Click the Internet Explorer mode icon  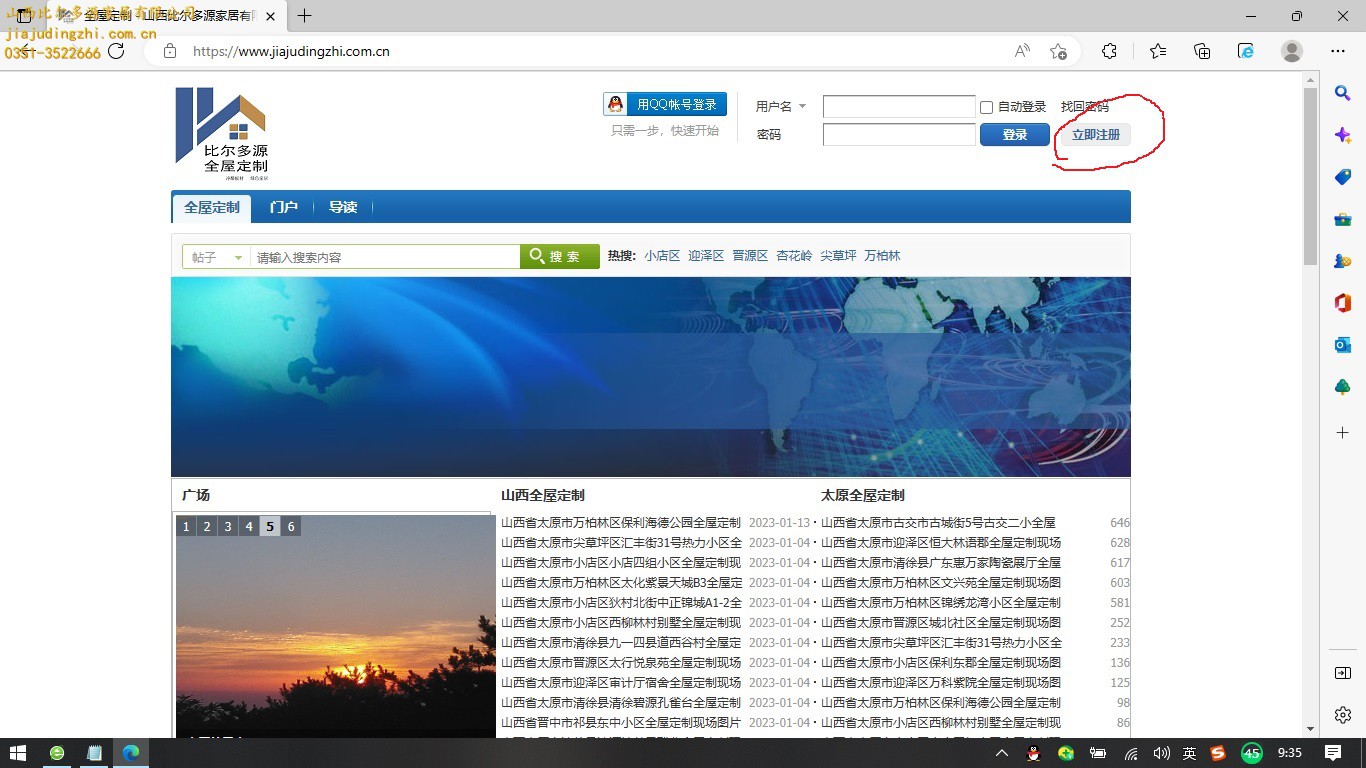(1246, 51)
